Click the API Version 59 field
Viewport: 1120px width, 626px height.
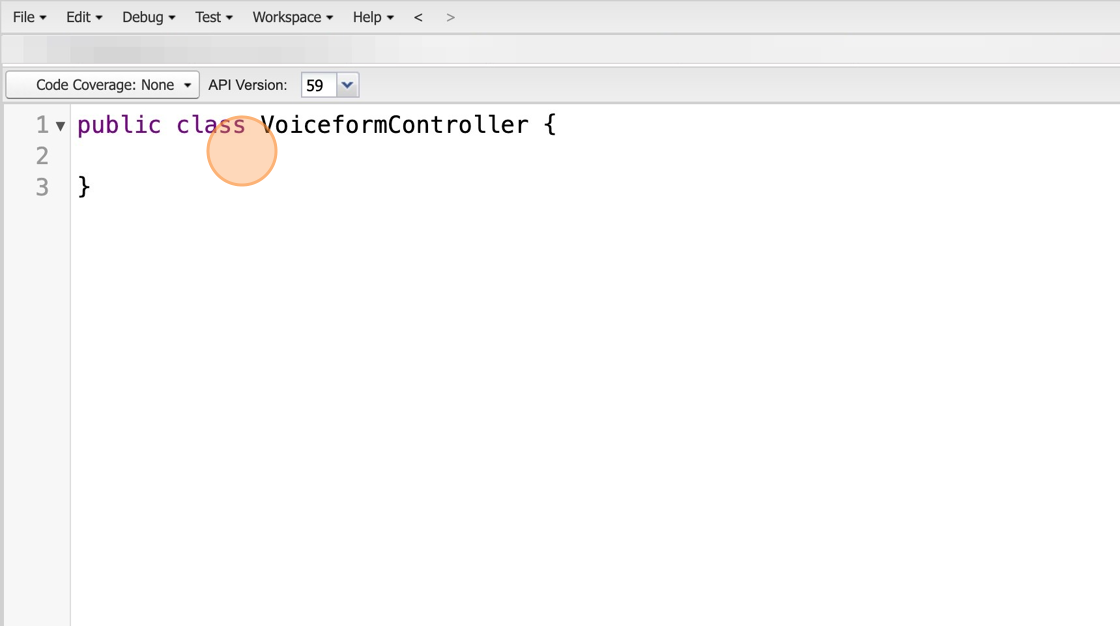coord(319,86)
